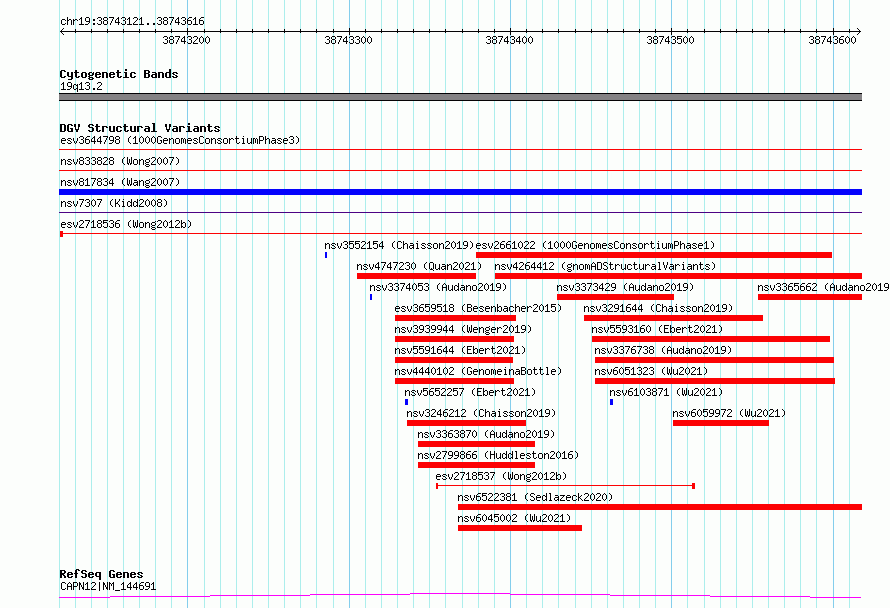The image size is (890, 608).
Task: Select the nsv833828 (Wong2007) variant label
Action: (x=120, y=161)
